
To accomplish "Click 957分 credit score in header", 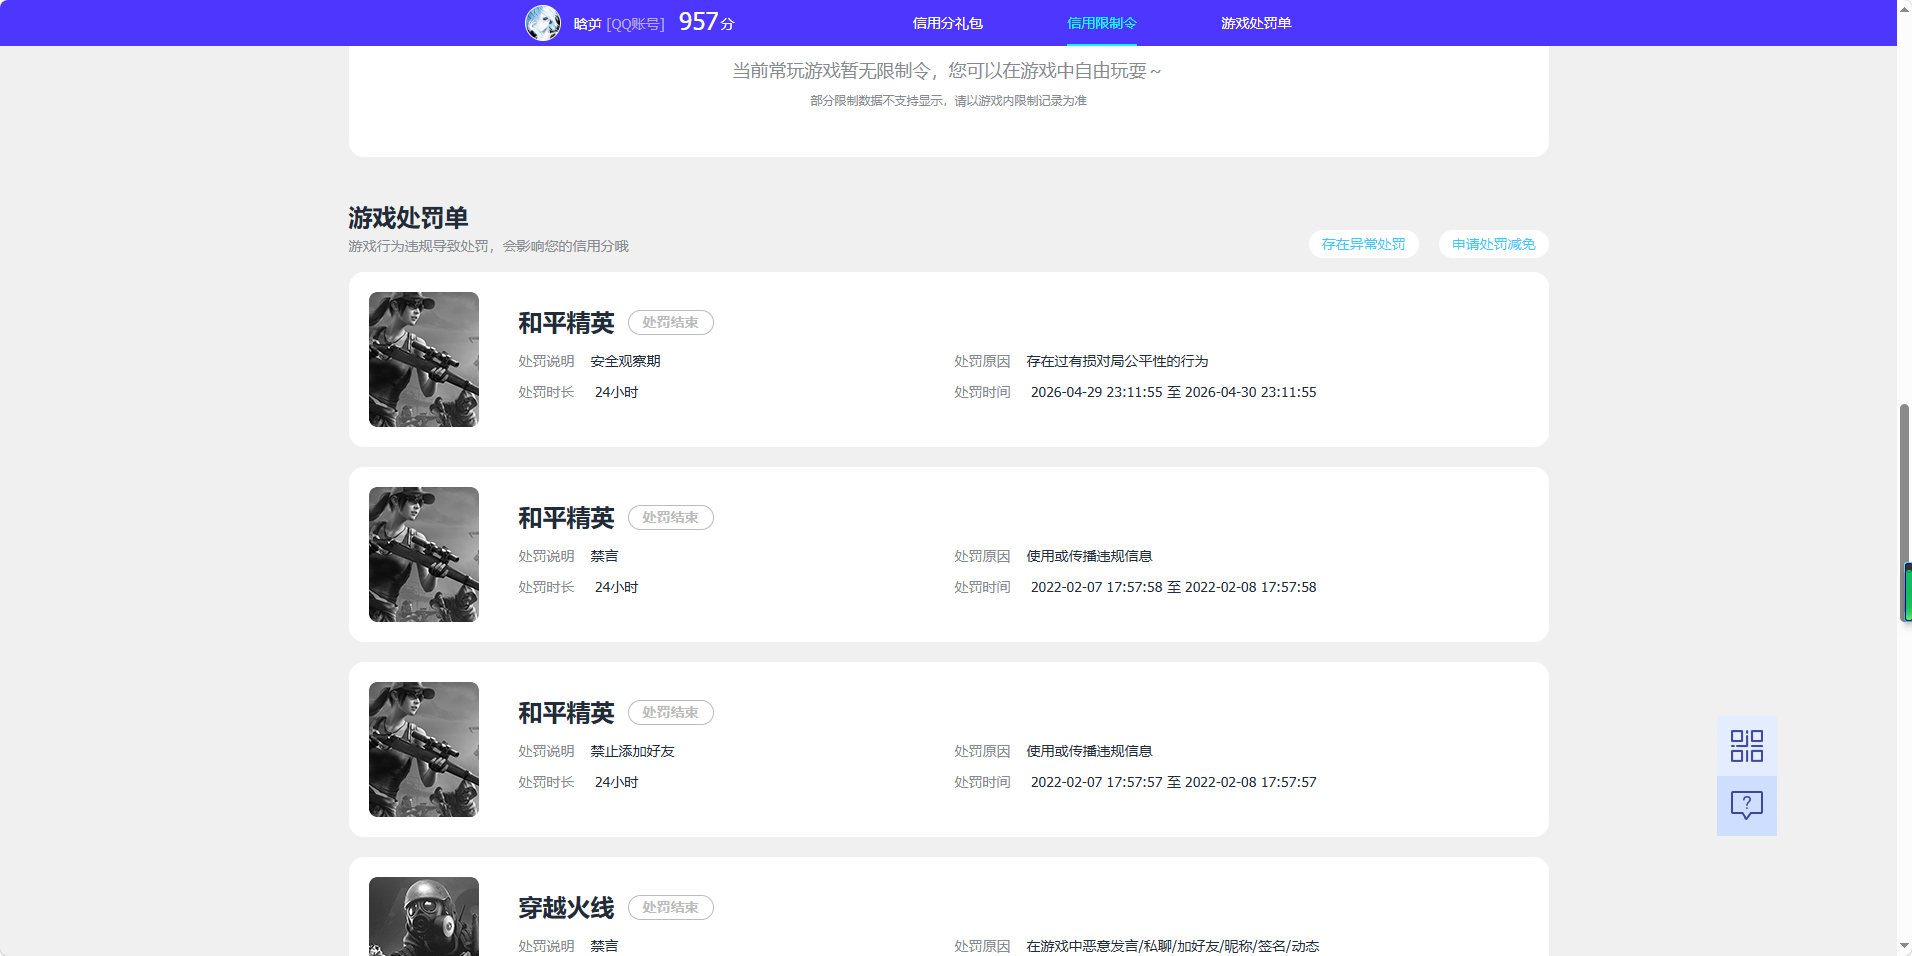I will point(706,22).
